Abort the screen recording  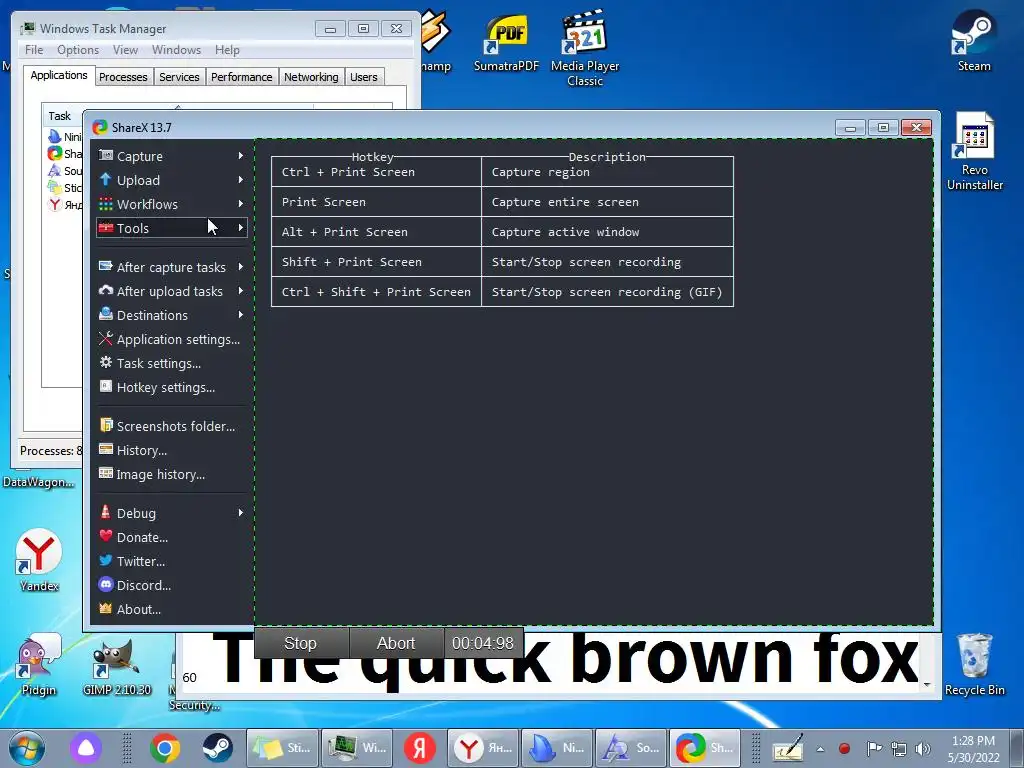(x=396, y=643)
